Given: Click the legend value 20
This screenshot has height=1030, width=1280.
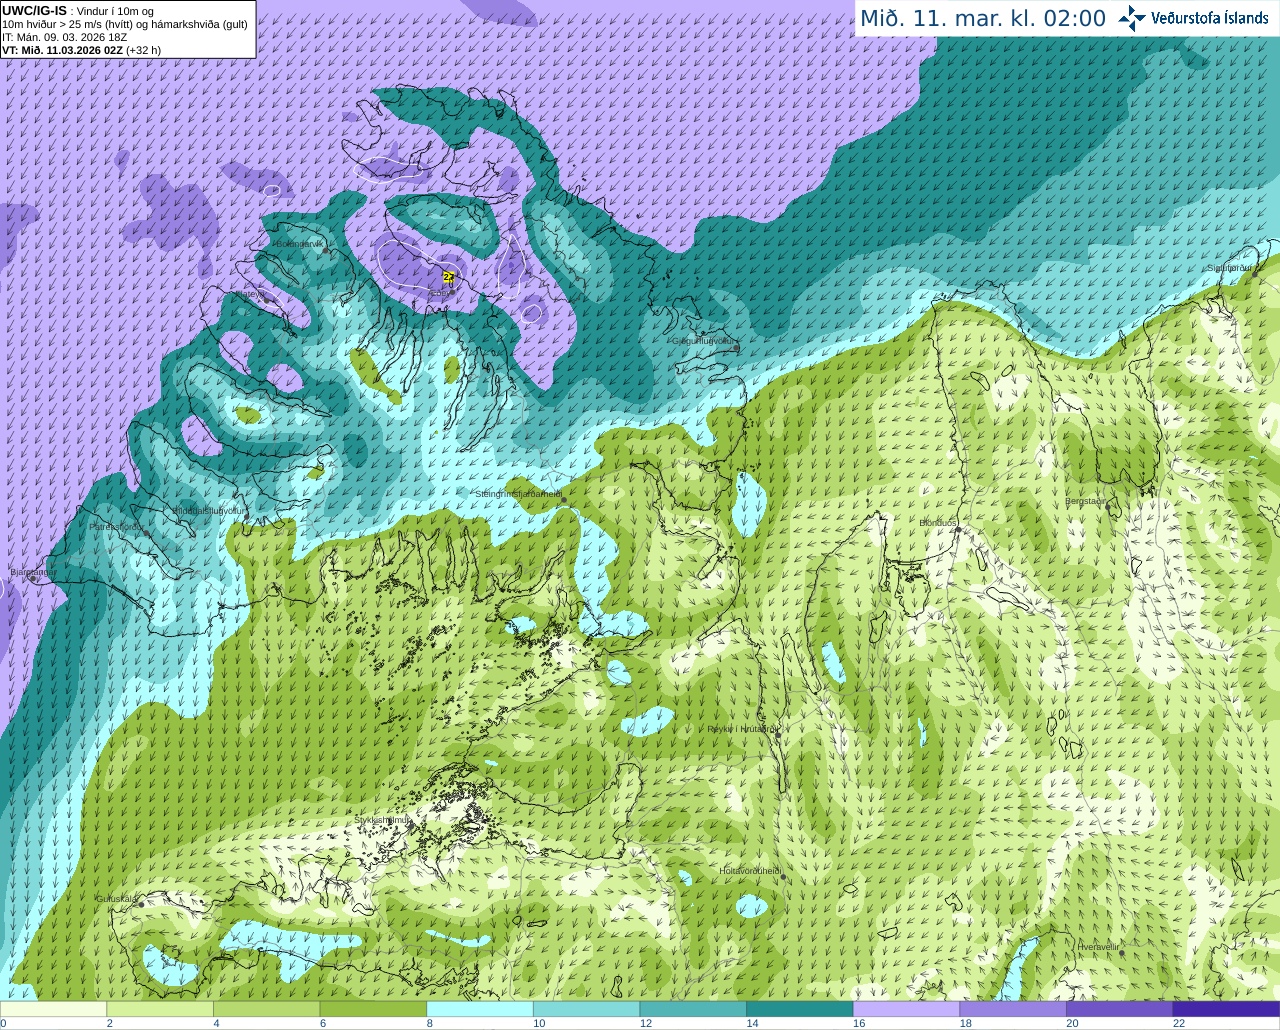Looking at the screenshot, I should (1072, 1023).
